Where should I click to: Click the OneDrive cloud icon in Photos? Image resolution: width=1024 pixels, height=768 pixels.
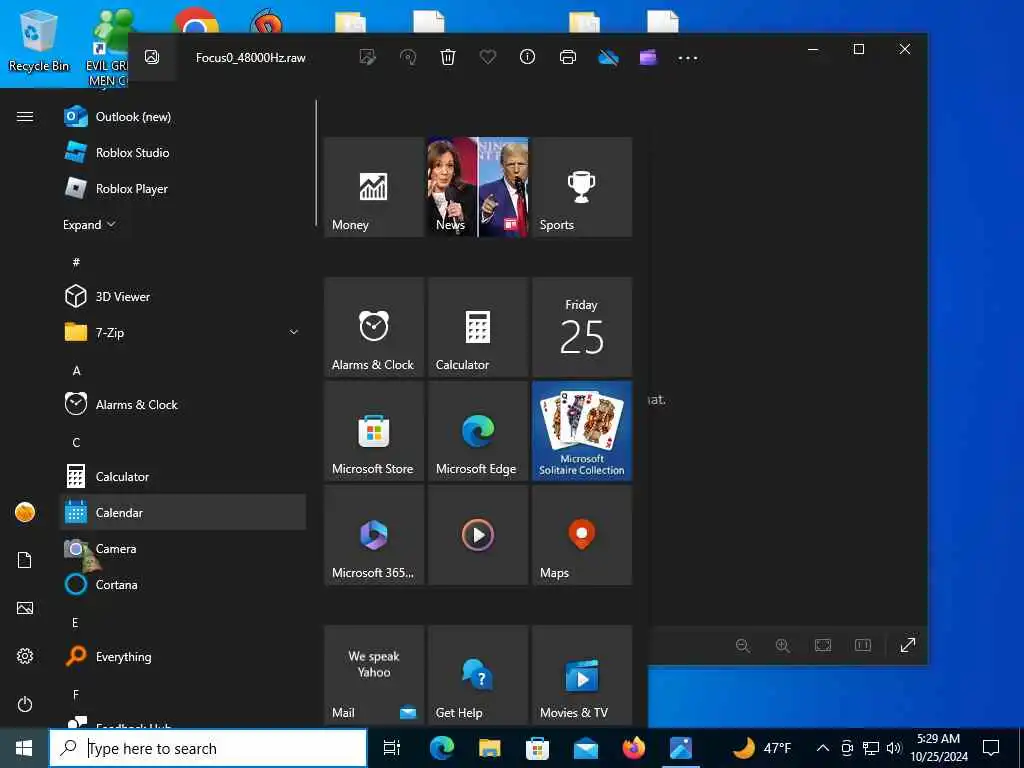pos(608,57)
